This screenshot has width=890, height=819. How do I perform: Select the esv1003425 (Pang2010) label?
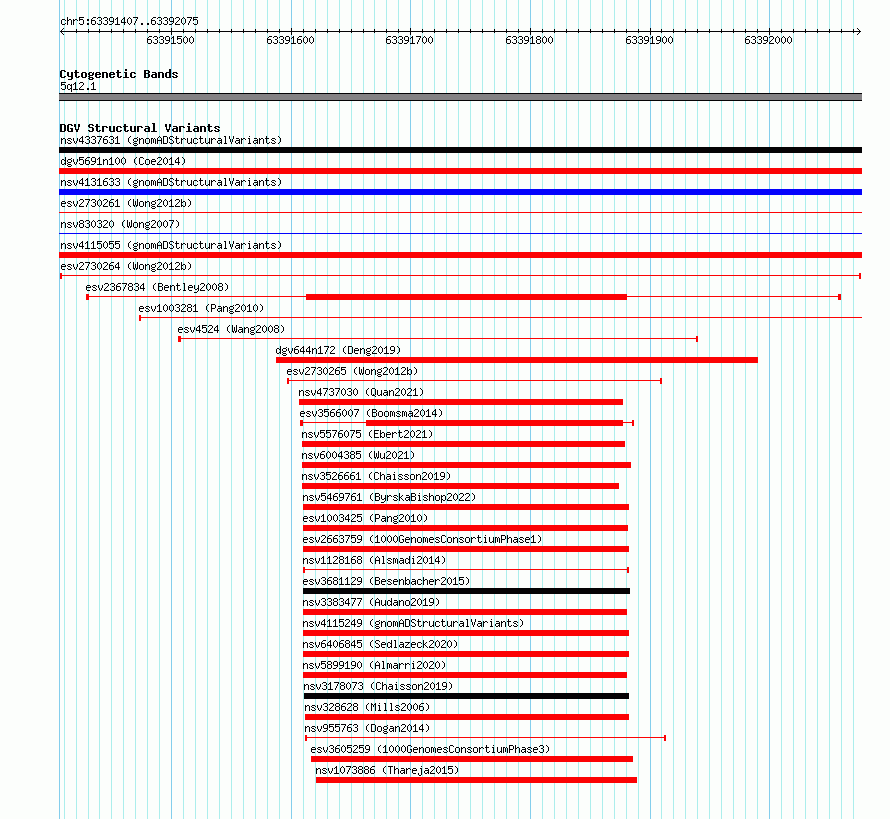[365, 518]
